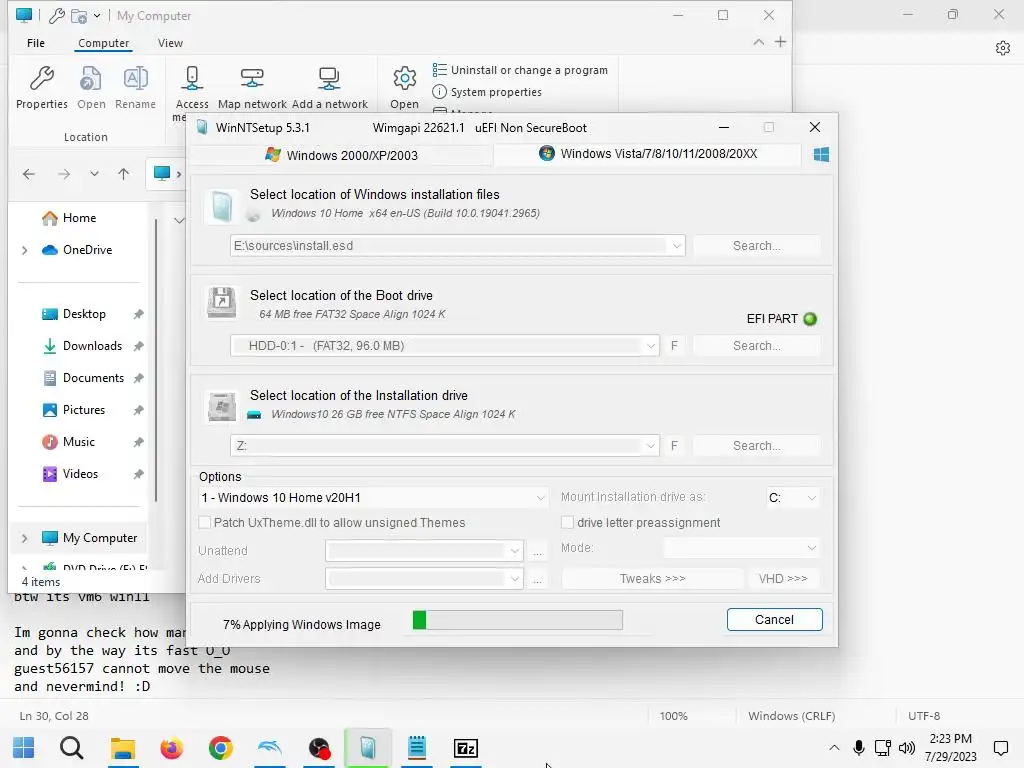Go up one folder level arrow

pos(123,174)
